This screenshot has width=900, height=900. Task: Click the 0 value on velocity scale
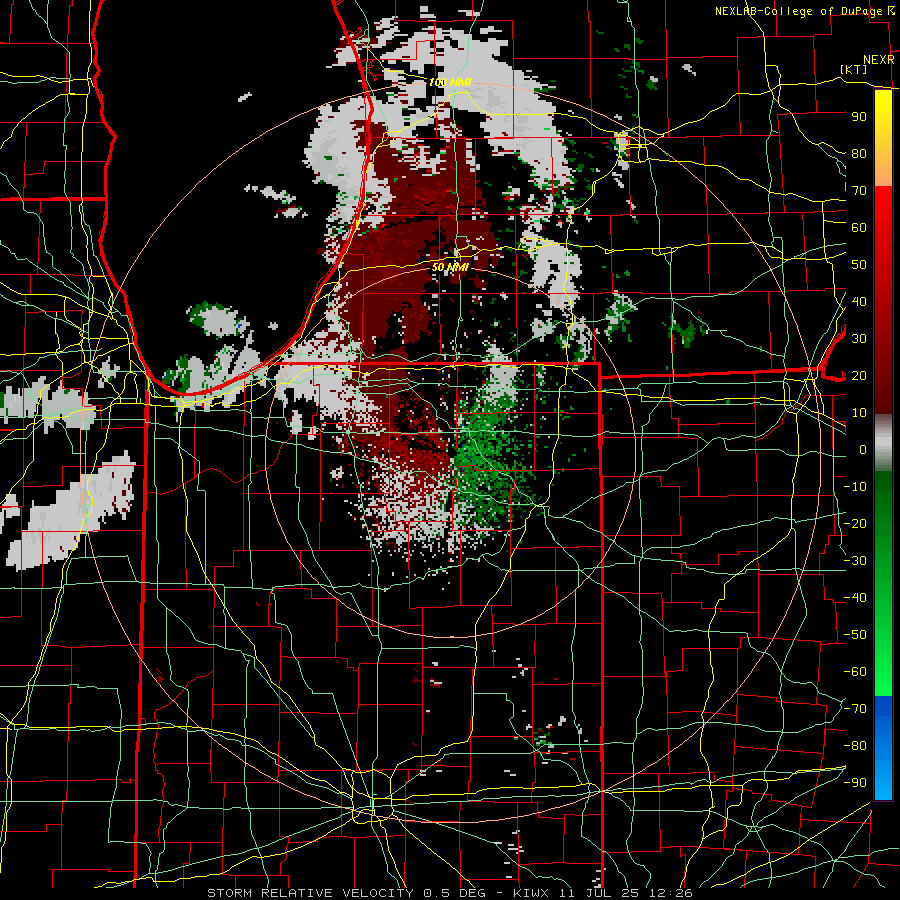(863, 450)
